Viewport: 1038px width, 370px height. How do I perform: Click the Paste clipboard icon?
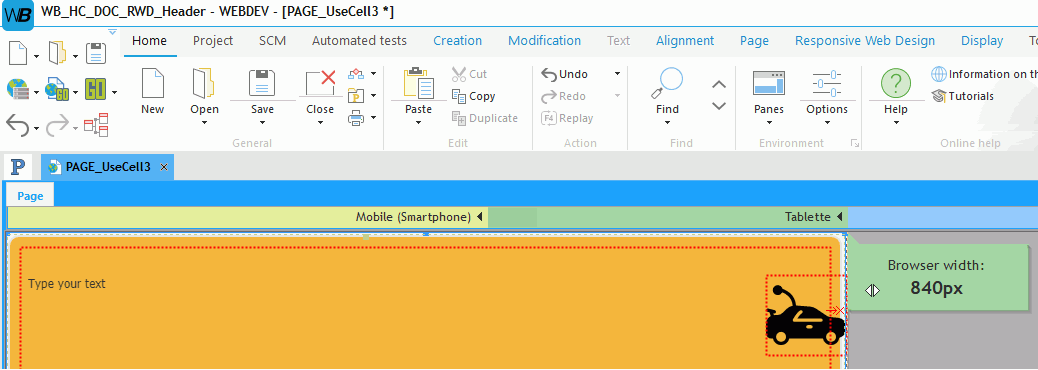coord(418,83)
